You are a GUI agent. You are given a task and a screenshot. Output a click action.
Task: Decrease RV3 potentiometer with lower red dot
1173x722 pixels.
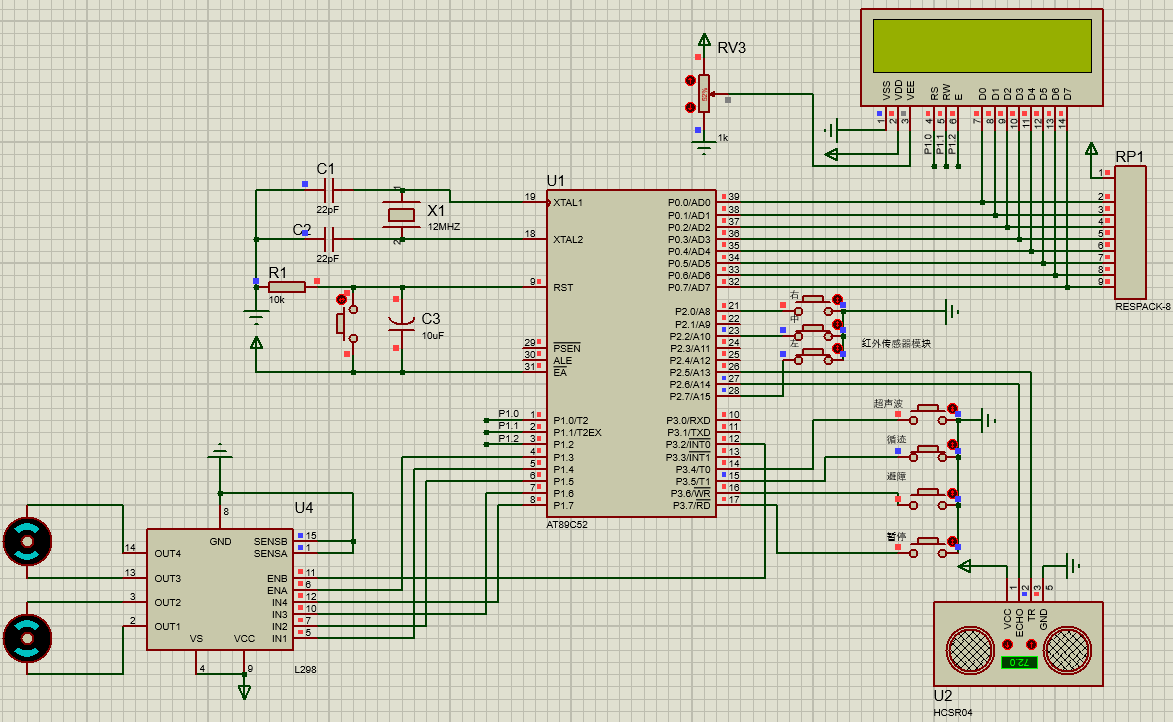point(690,107)
